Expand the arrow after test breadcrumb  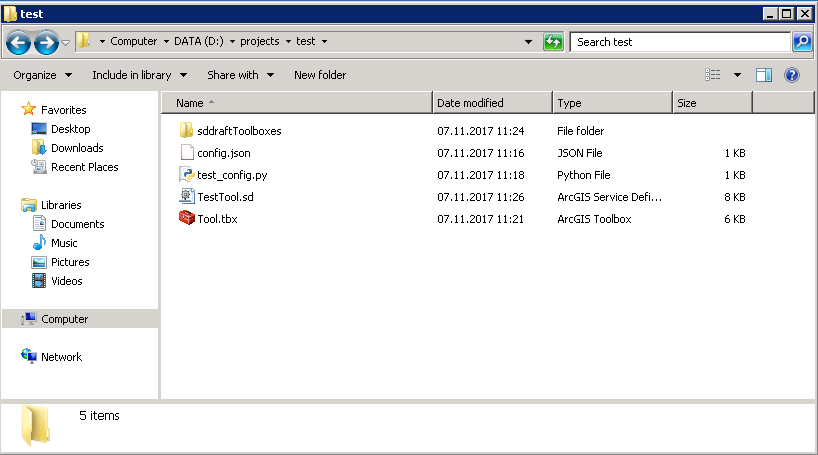pos(324,41)
